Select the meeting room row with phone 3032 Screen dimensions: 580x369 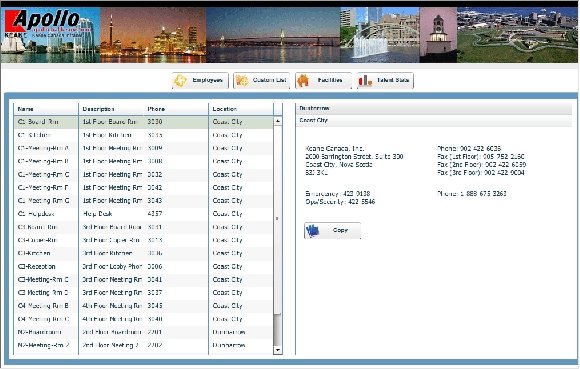coord(143,175)
